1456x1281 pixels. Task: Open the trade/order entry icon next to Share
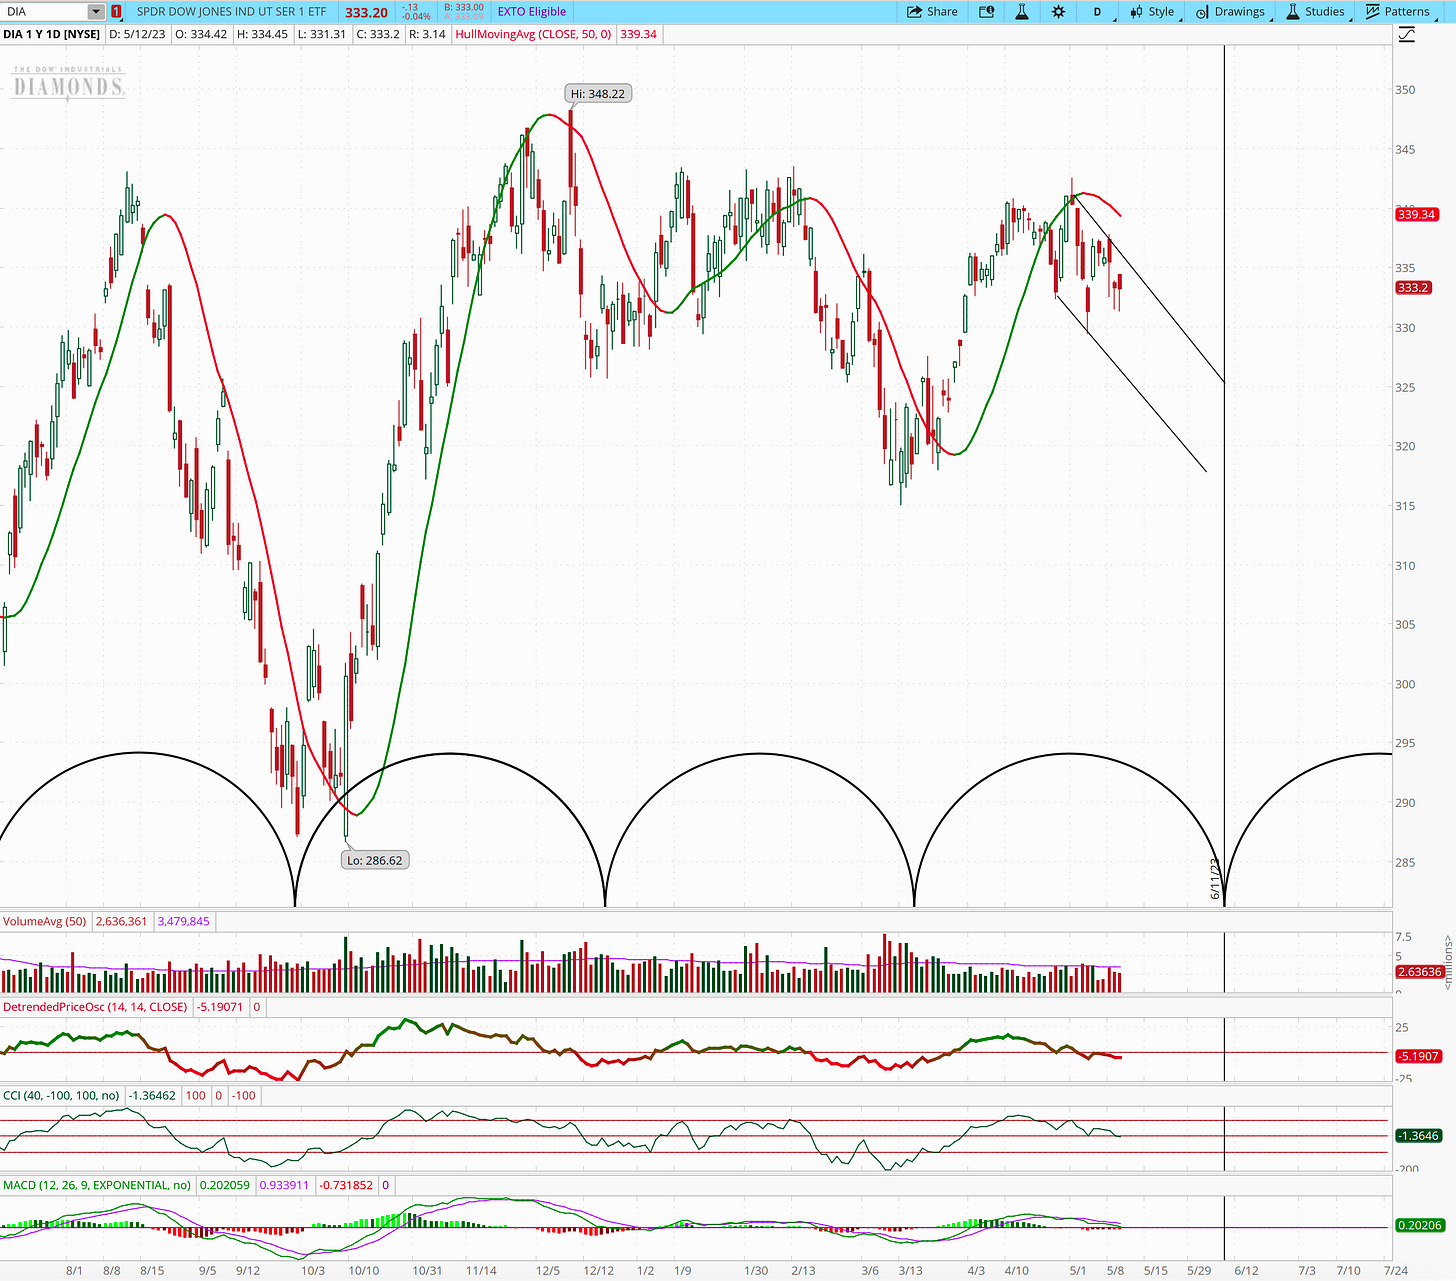point(987,12)
